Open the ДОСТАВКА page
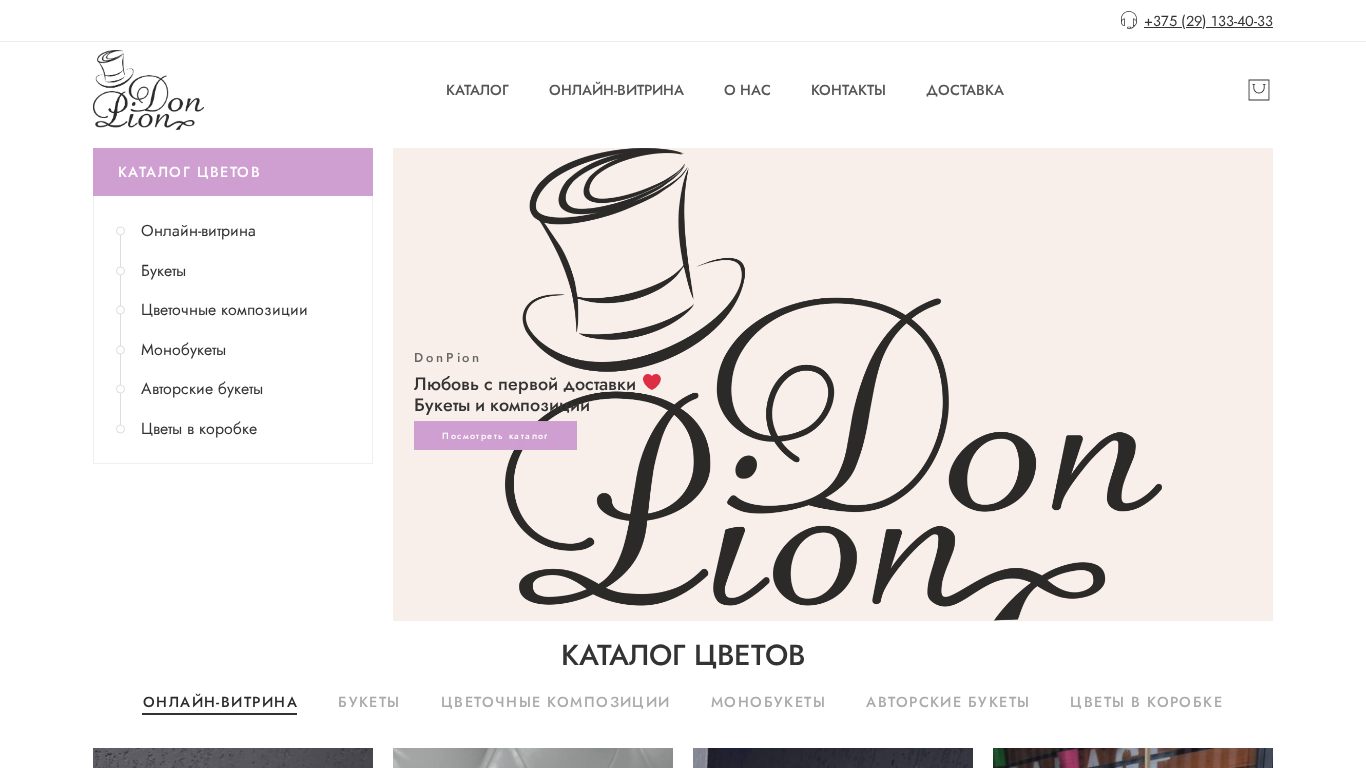Viewport: 1366px width, 768px height. click(x=965, y=90)
